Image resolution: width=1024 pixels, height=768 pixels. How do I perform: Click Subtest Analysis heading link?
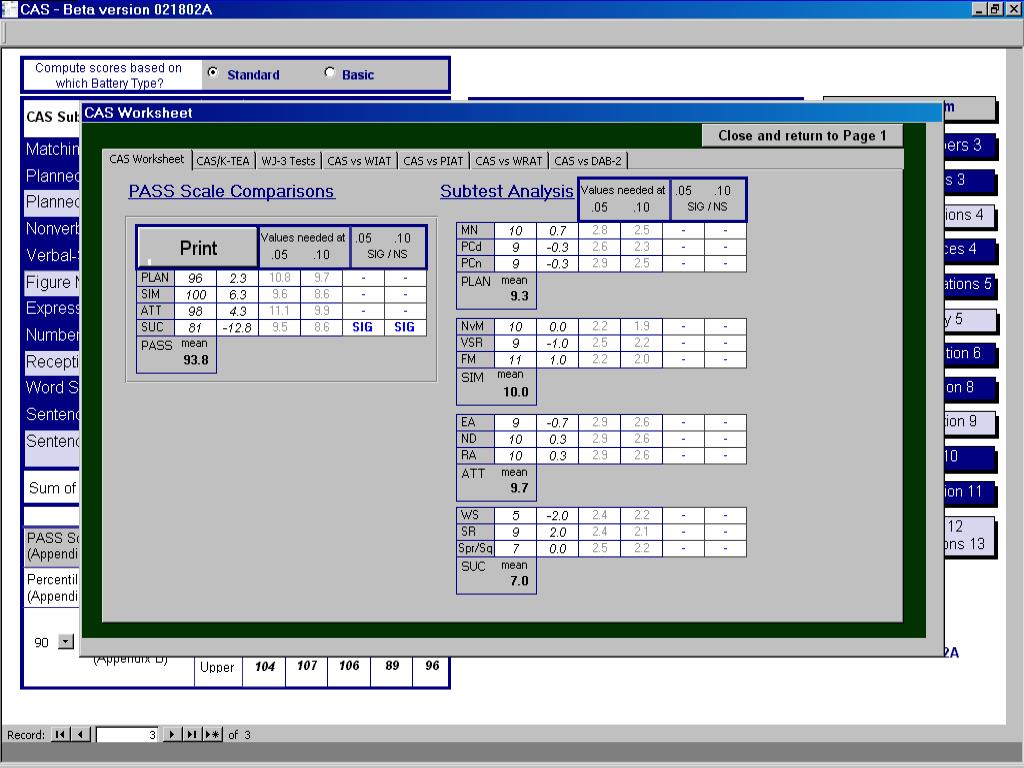pos(507,191)
